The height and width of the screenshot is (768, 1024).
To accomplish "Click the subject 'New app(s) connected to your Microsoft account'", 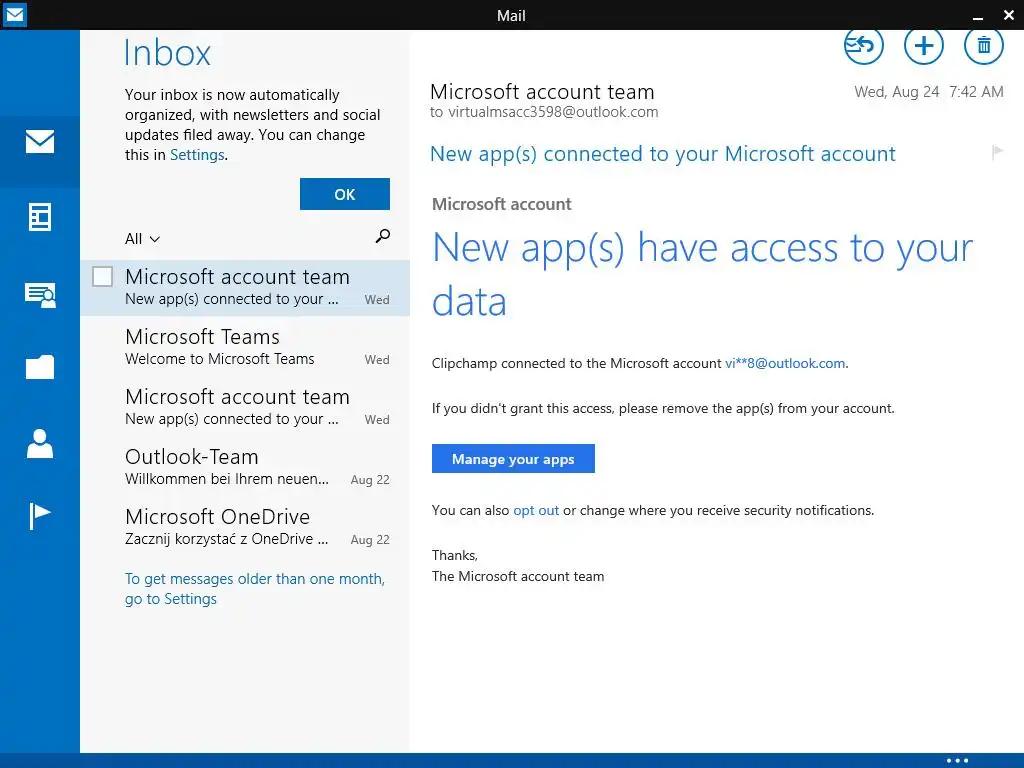I will point(663,153).
